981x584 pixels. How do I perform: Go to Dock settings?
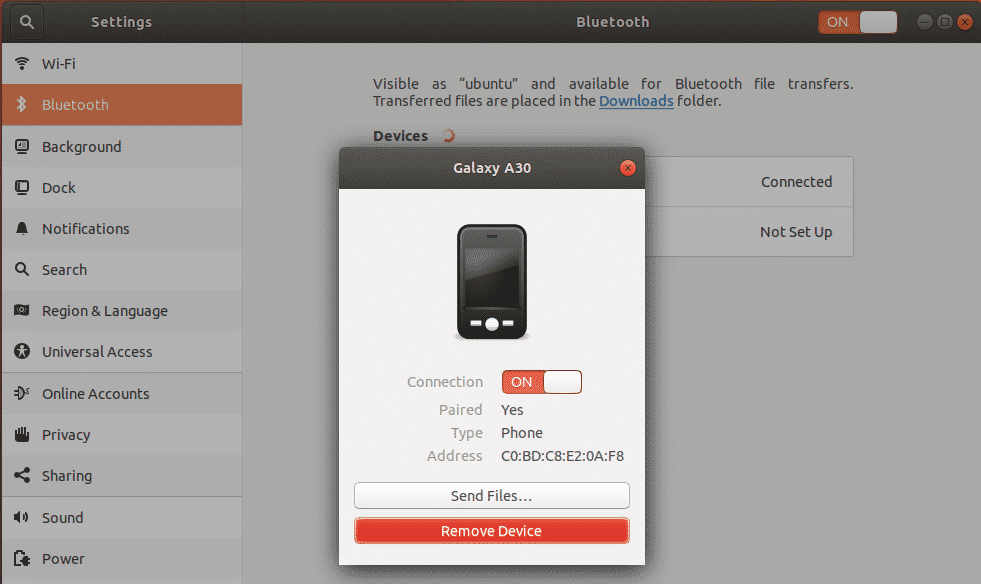tap(122, 187)
